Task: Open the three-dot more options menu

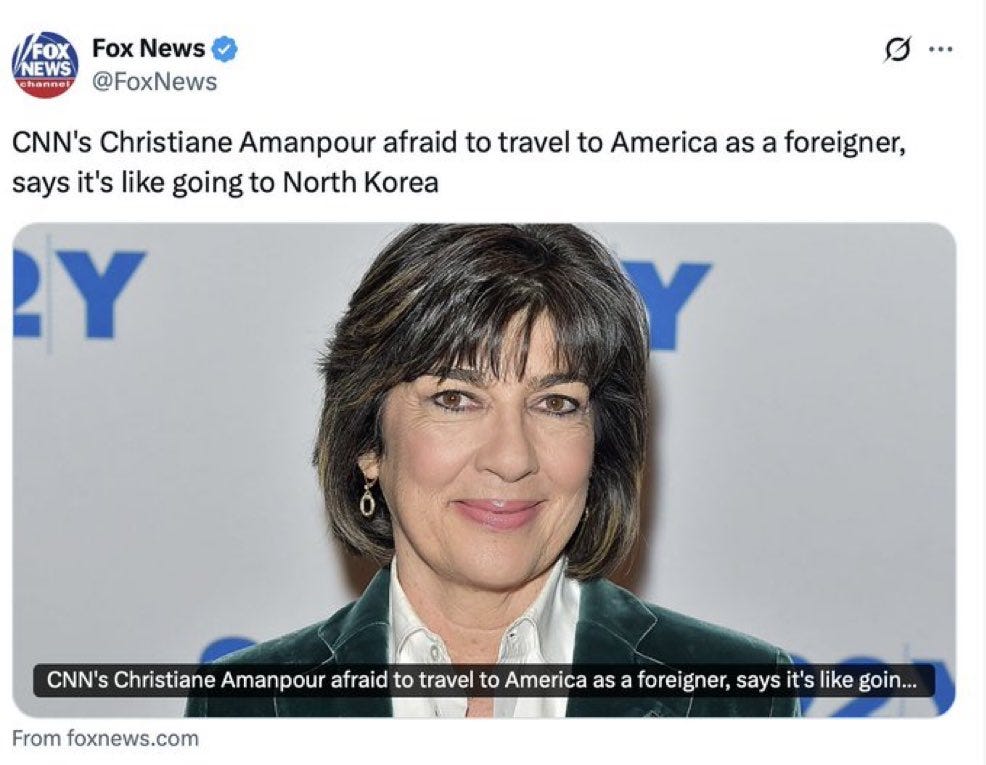Action: click(942, 49)
